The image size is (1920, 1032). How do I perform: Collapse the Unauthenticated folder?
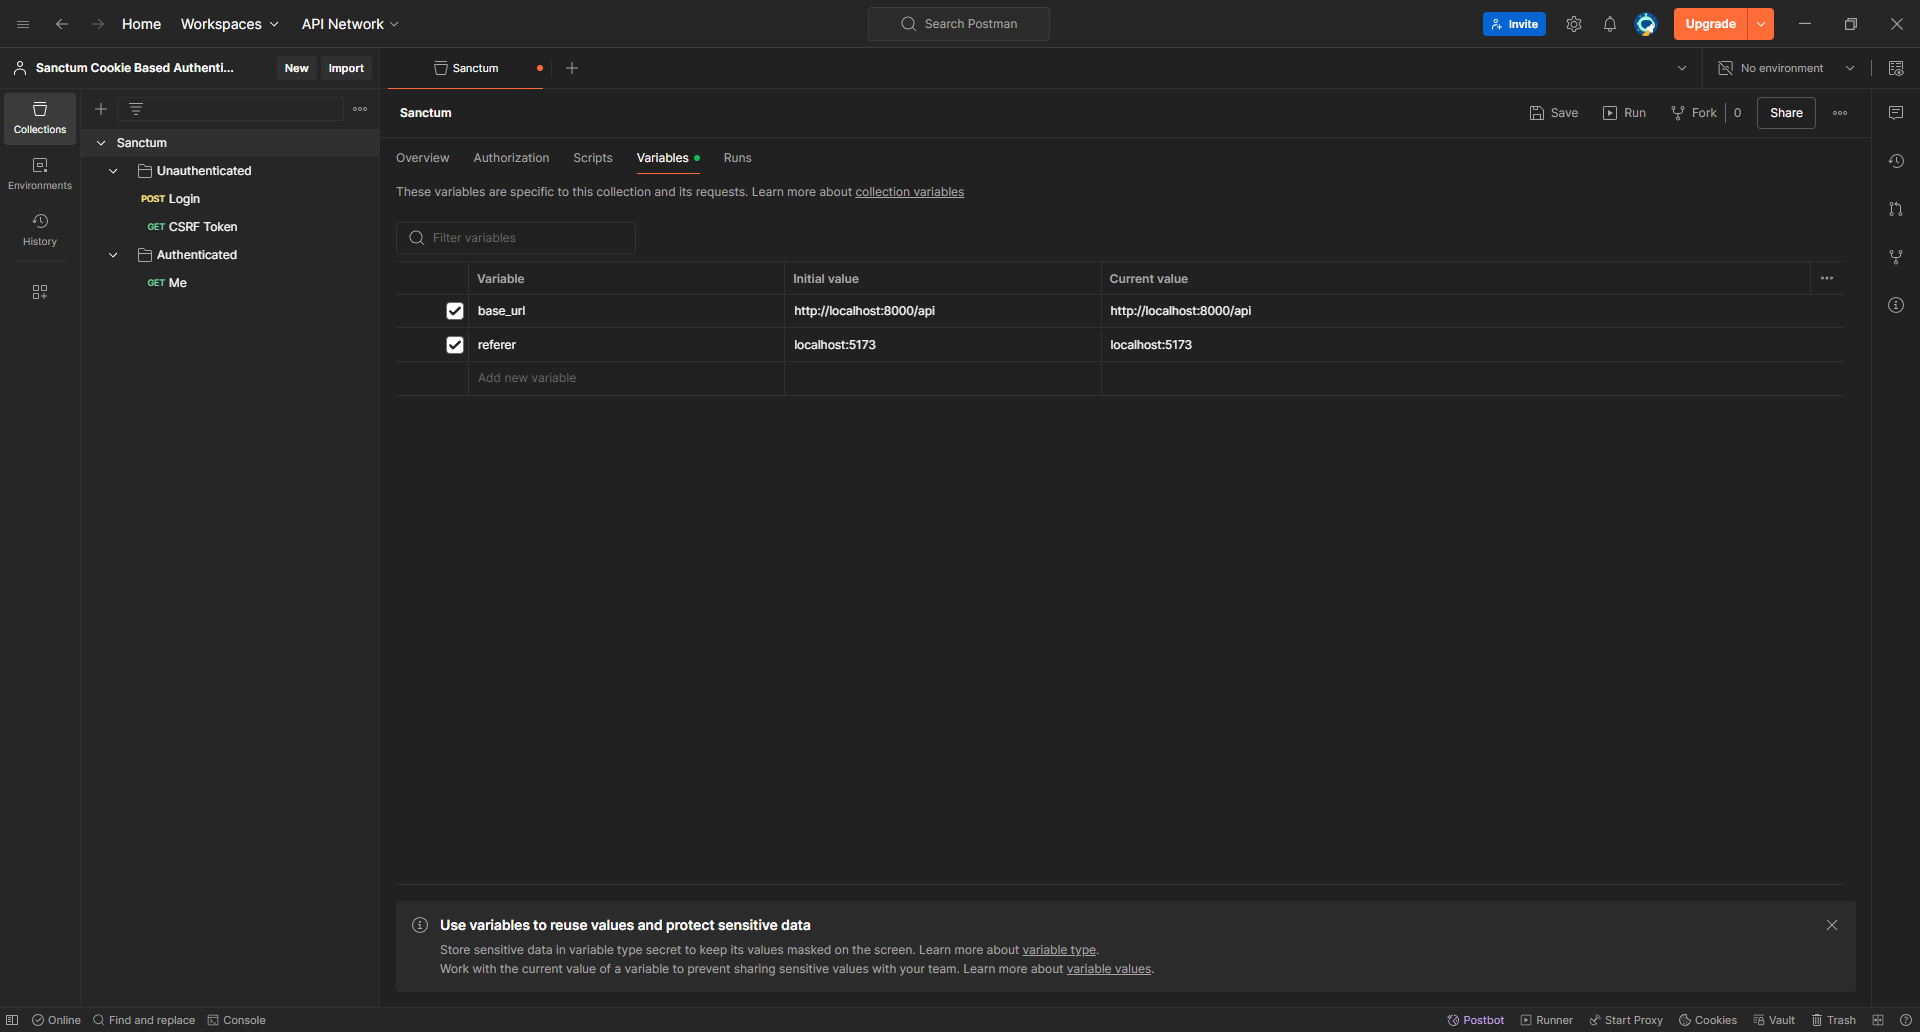114,171
